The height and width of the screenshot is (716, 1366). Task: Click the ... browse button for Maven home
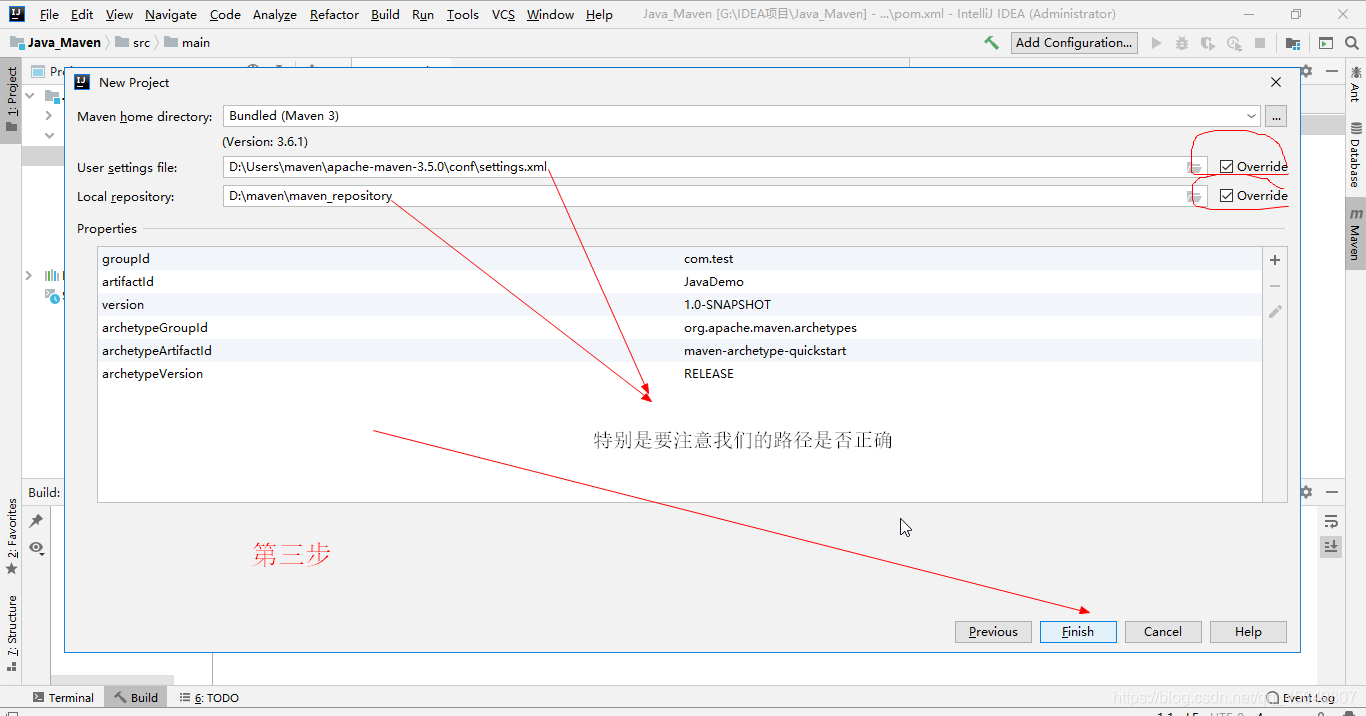[x=1275, y=116]
